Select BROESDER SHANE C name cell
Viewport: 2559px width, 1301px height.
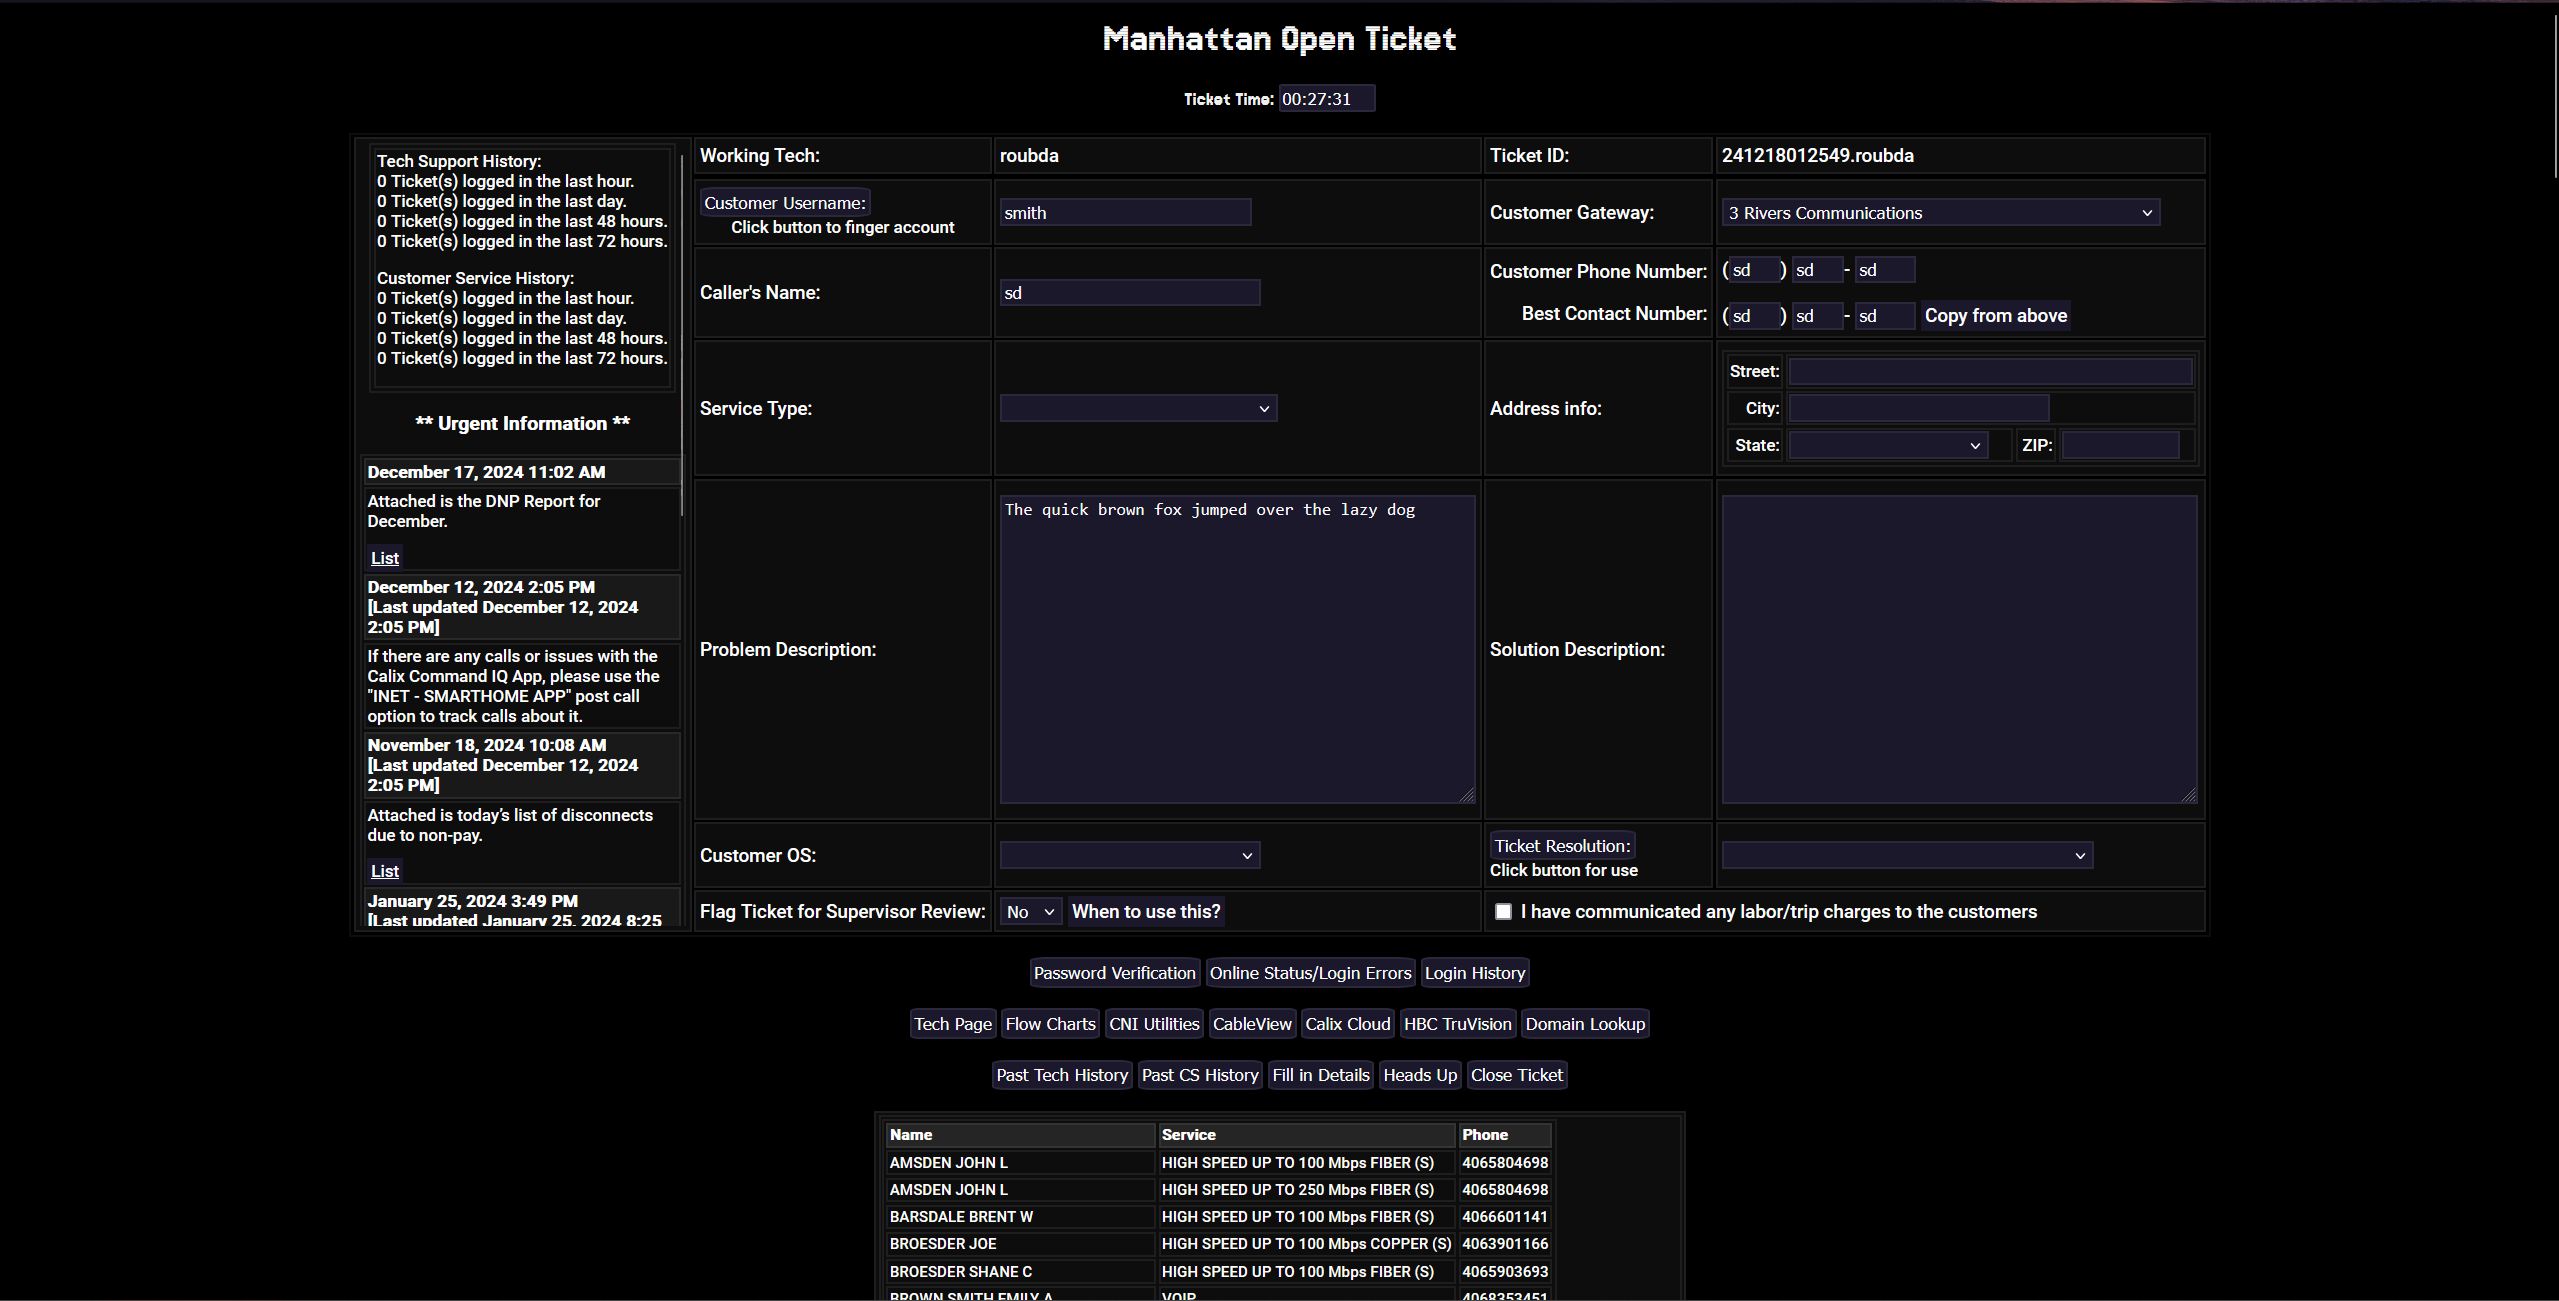pos(1019,1271)
